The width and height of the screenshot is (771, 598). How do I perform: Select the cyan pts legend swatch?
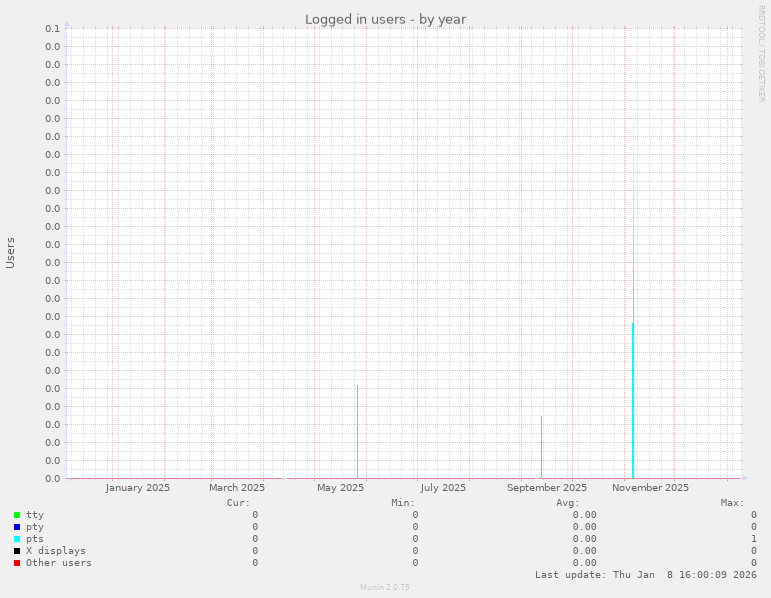[17, 539]
